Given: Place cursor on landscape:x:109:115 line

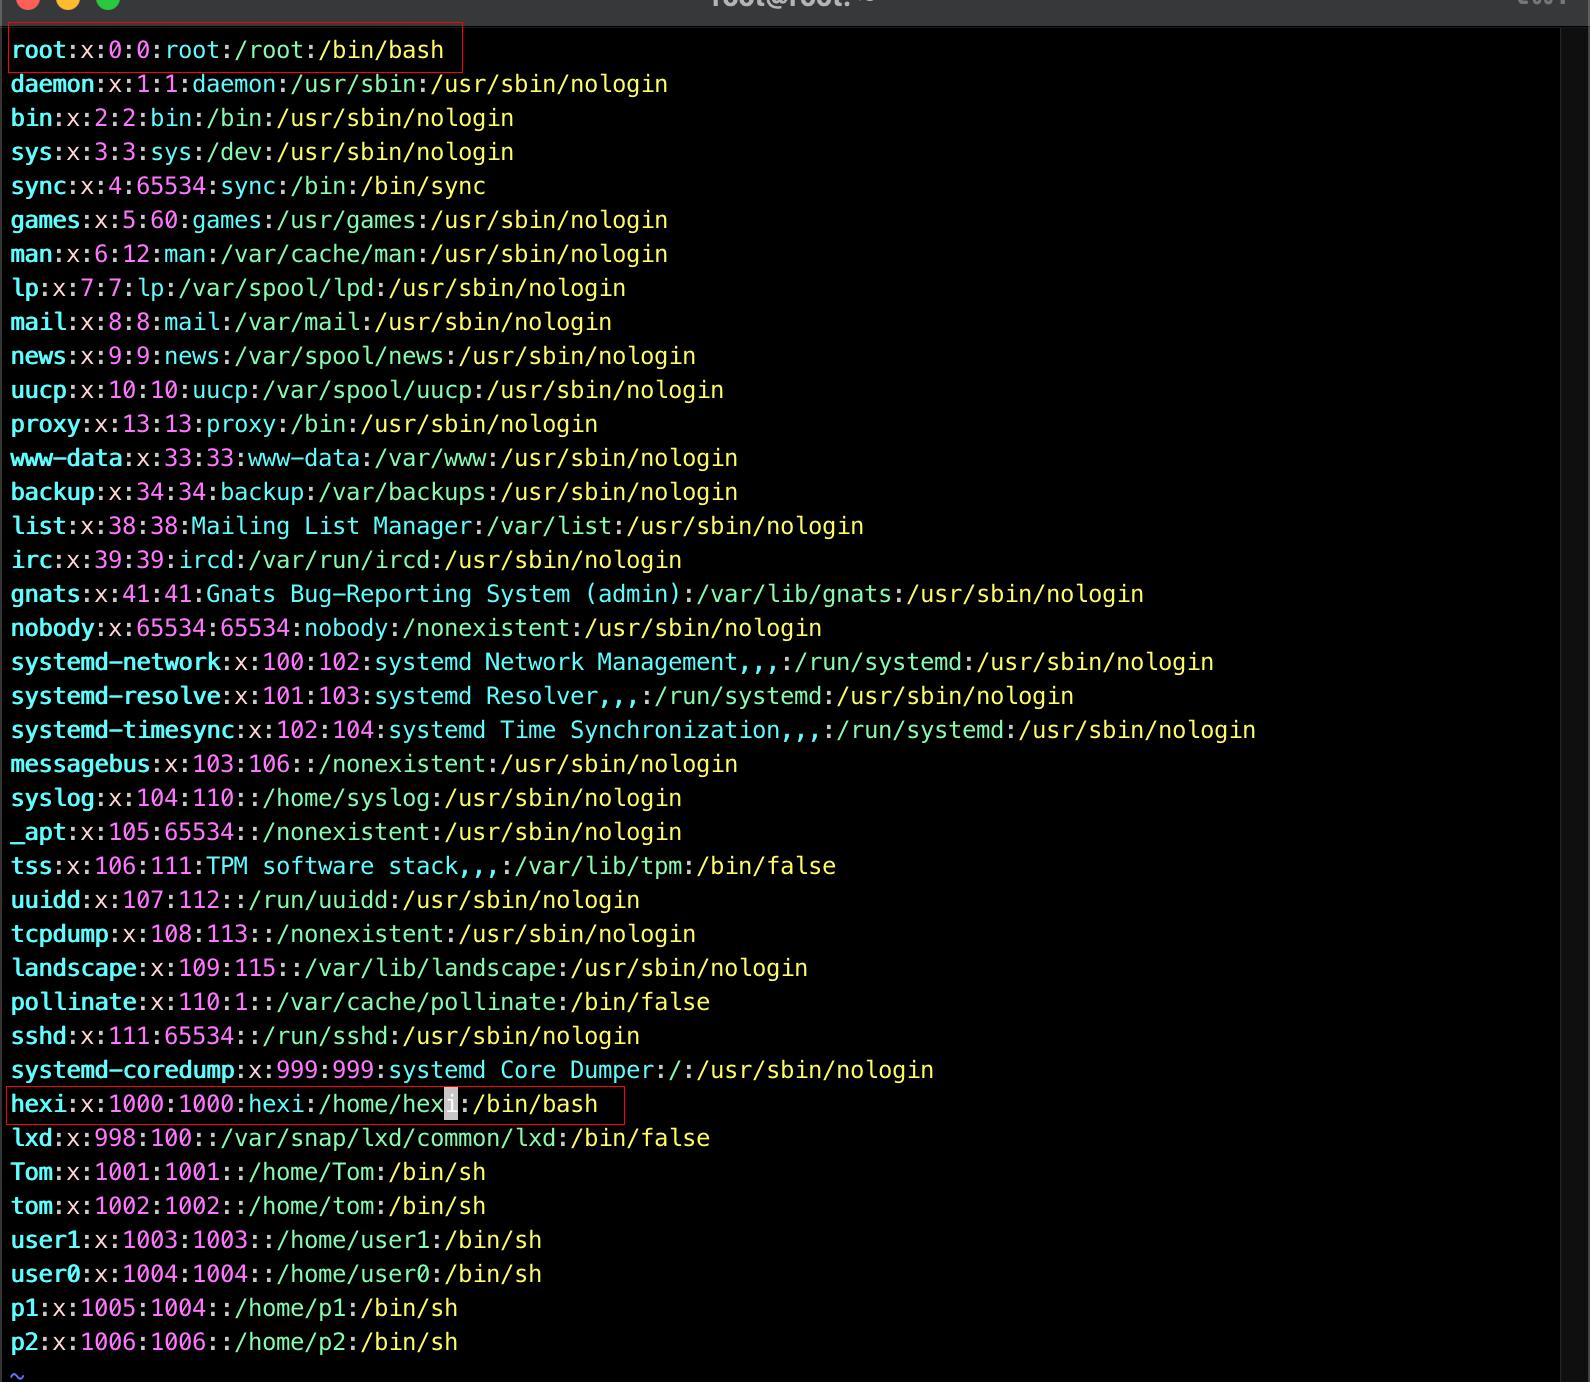Looking at the screenshot, I should pyautogui.click(x=409, y=968).
